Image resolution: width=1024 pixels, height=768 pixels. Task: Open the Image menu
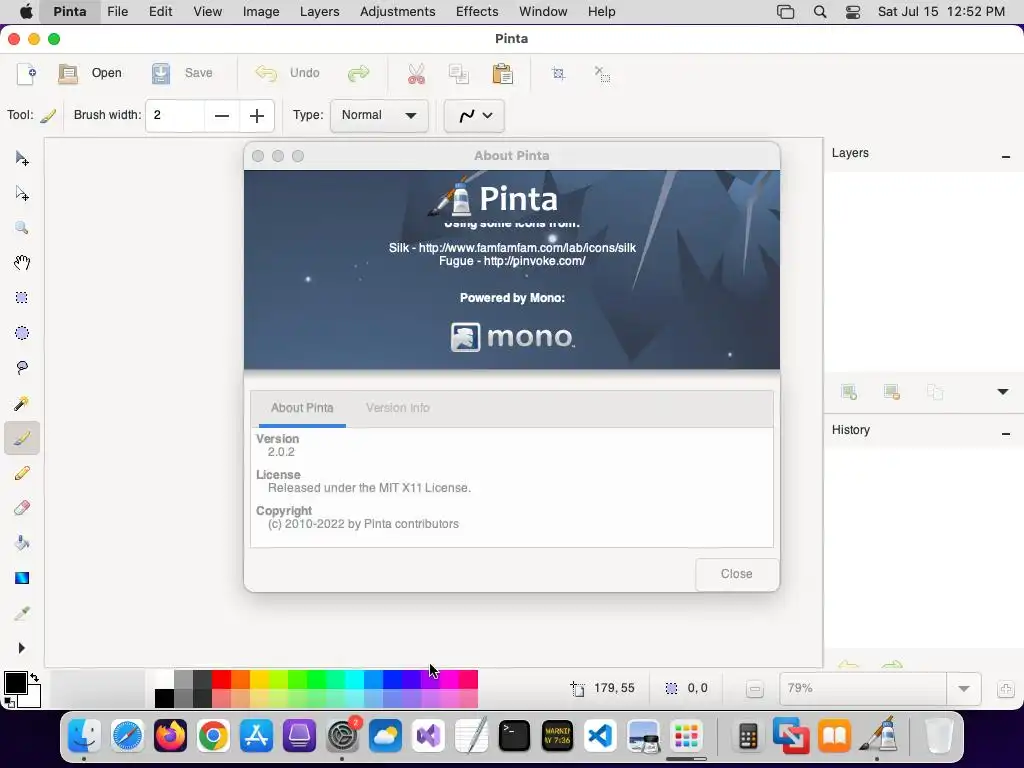(261, 12)
